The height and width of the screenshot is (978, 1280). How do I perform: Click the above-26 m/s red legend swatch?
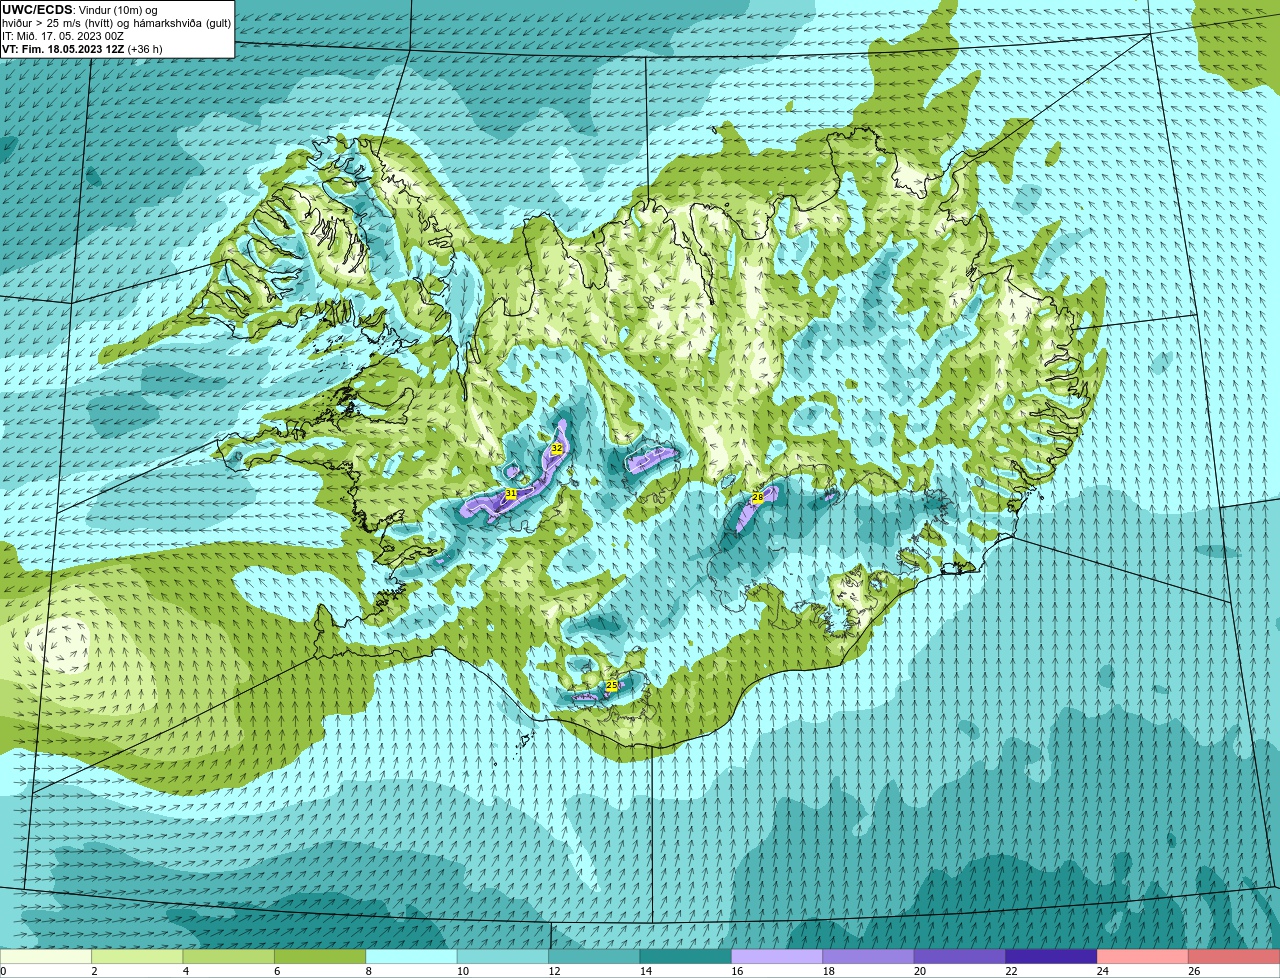[x=1234, y=956]
